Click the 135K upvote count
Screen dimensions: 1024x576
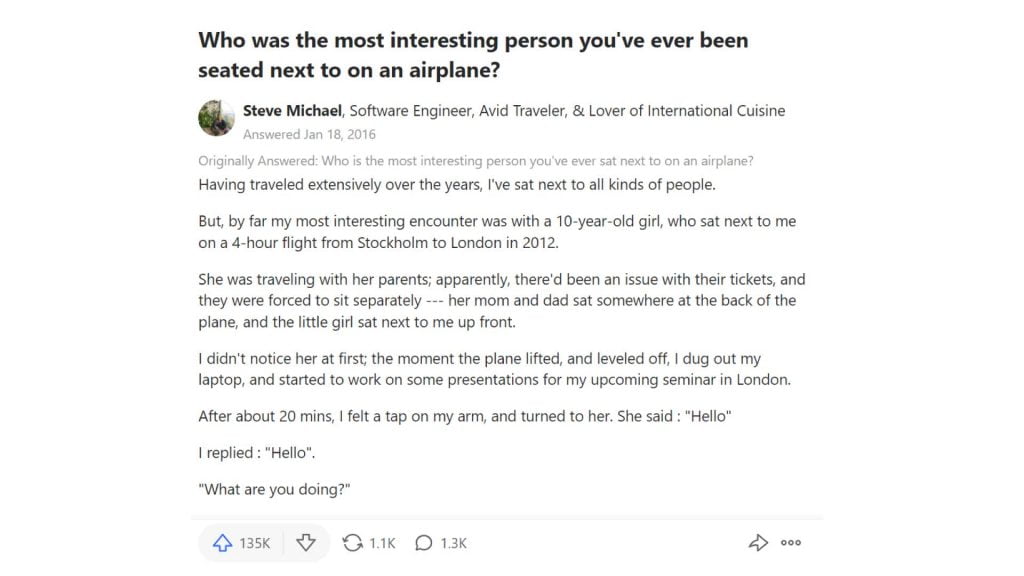click(255, 543)
